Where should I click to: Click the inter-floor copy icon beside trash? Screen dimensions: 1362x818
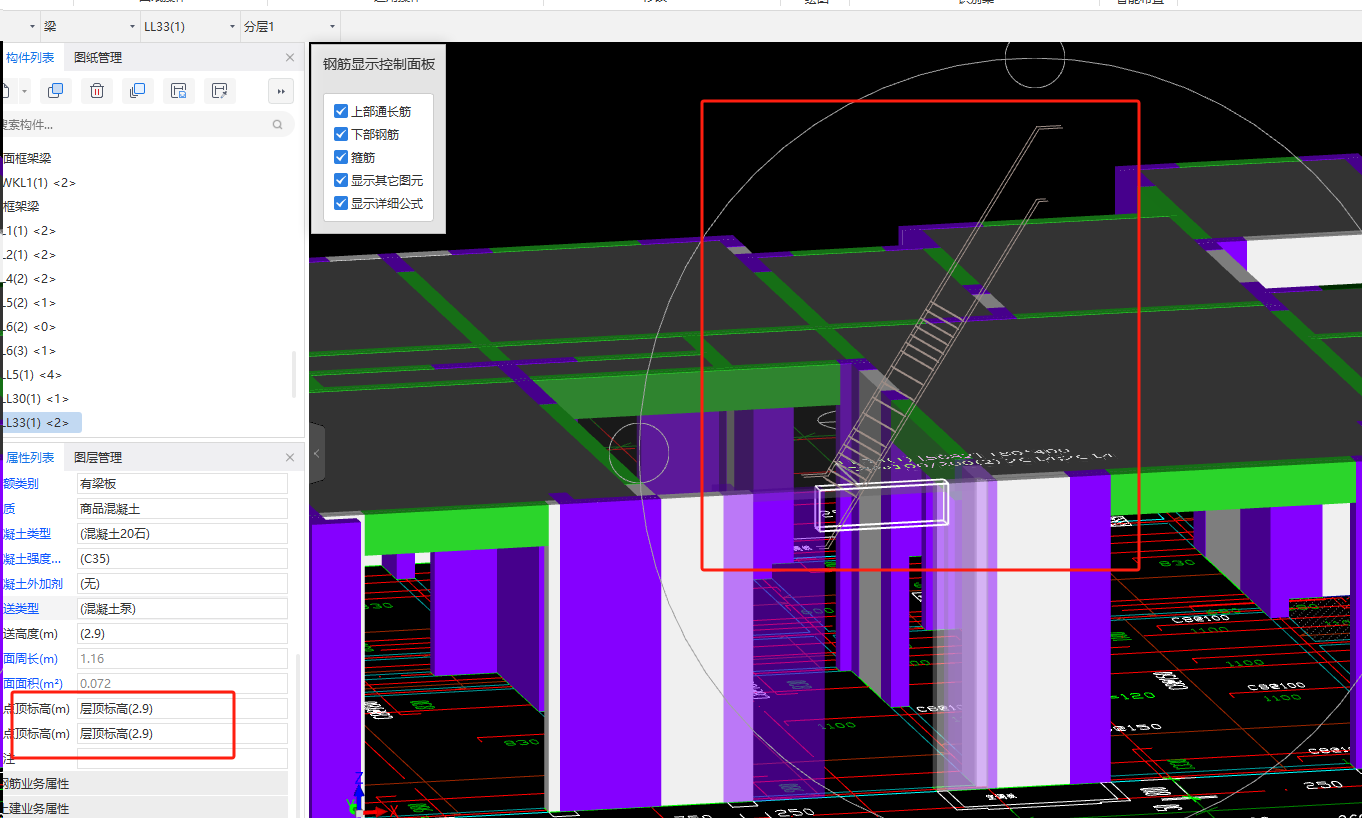(138, 91)
